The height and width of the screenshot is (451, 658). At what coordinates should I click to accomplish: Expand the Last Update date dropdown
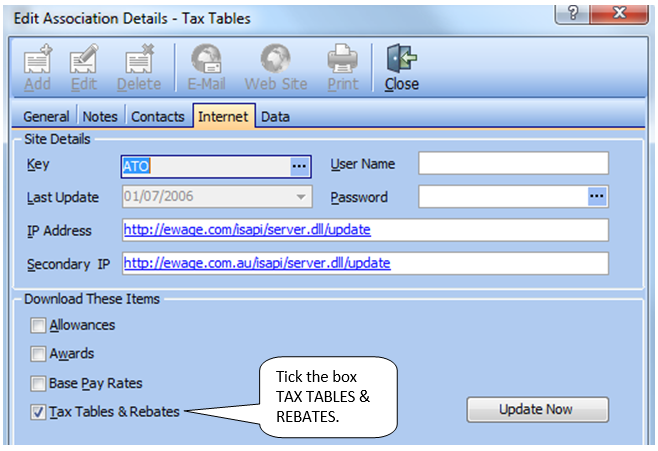click(301, 196)
